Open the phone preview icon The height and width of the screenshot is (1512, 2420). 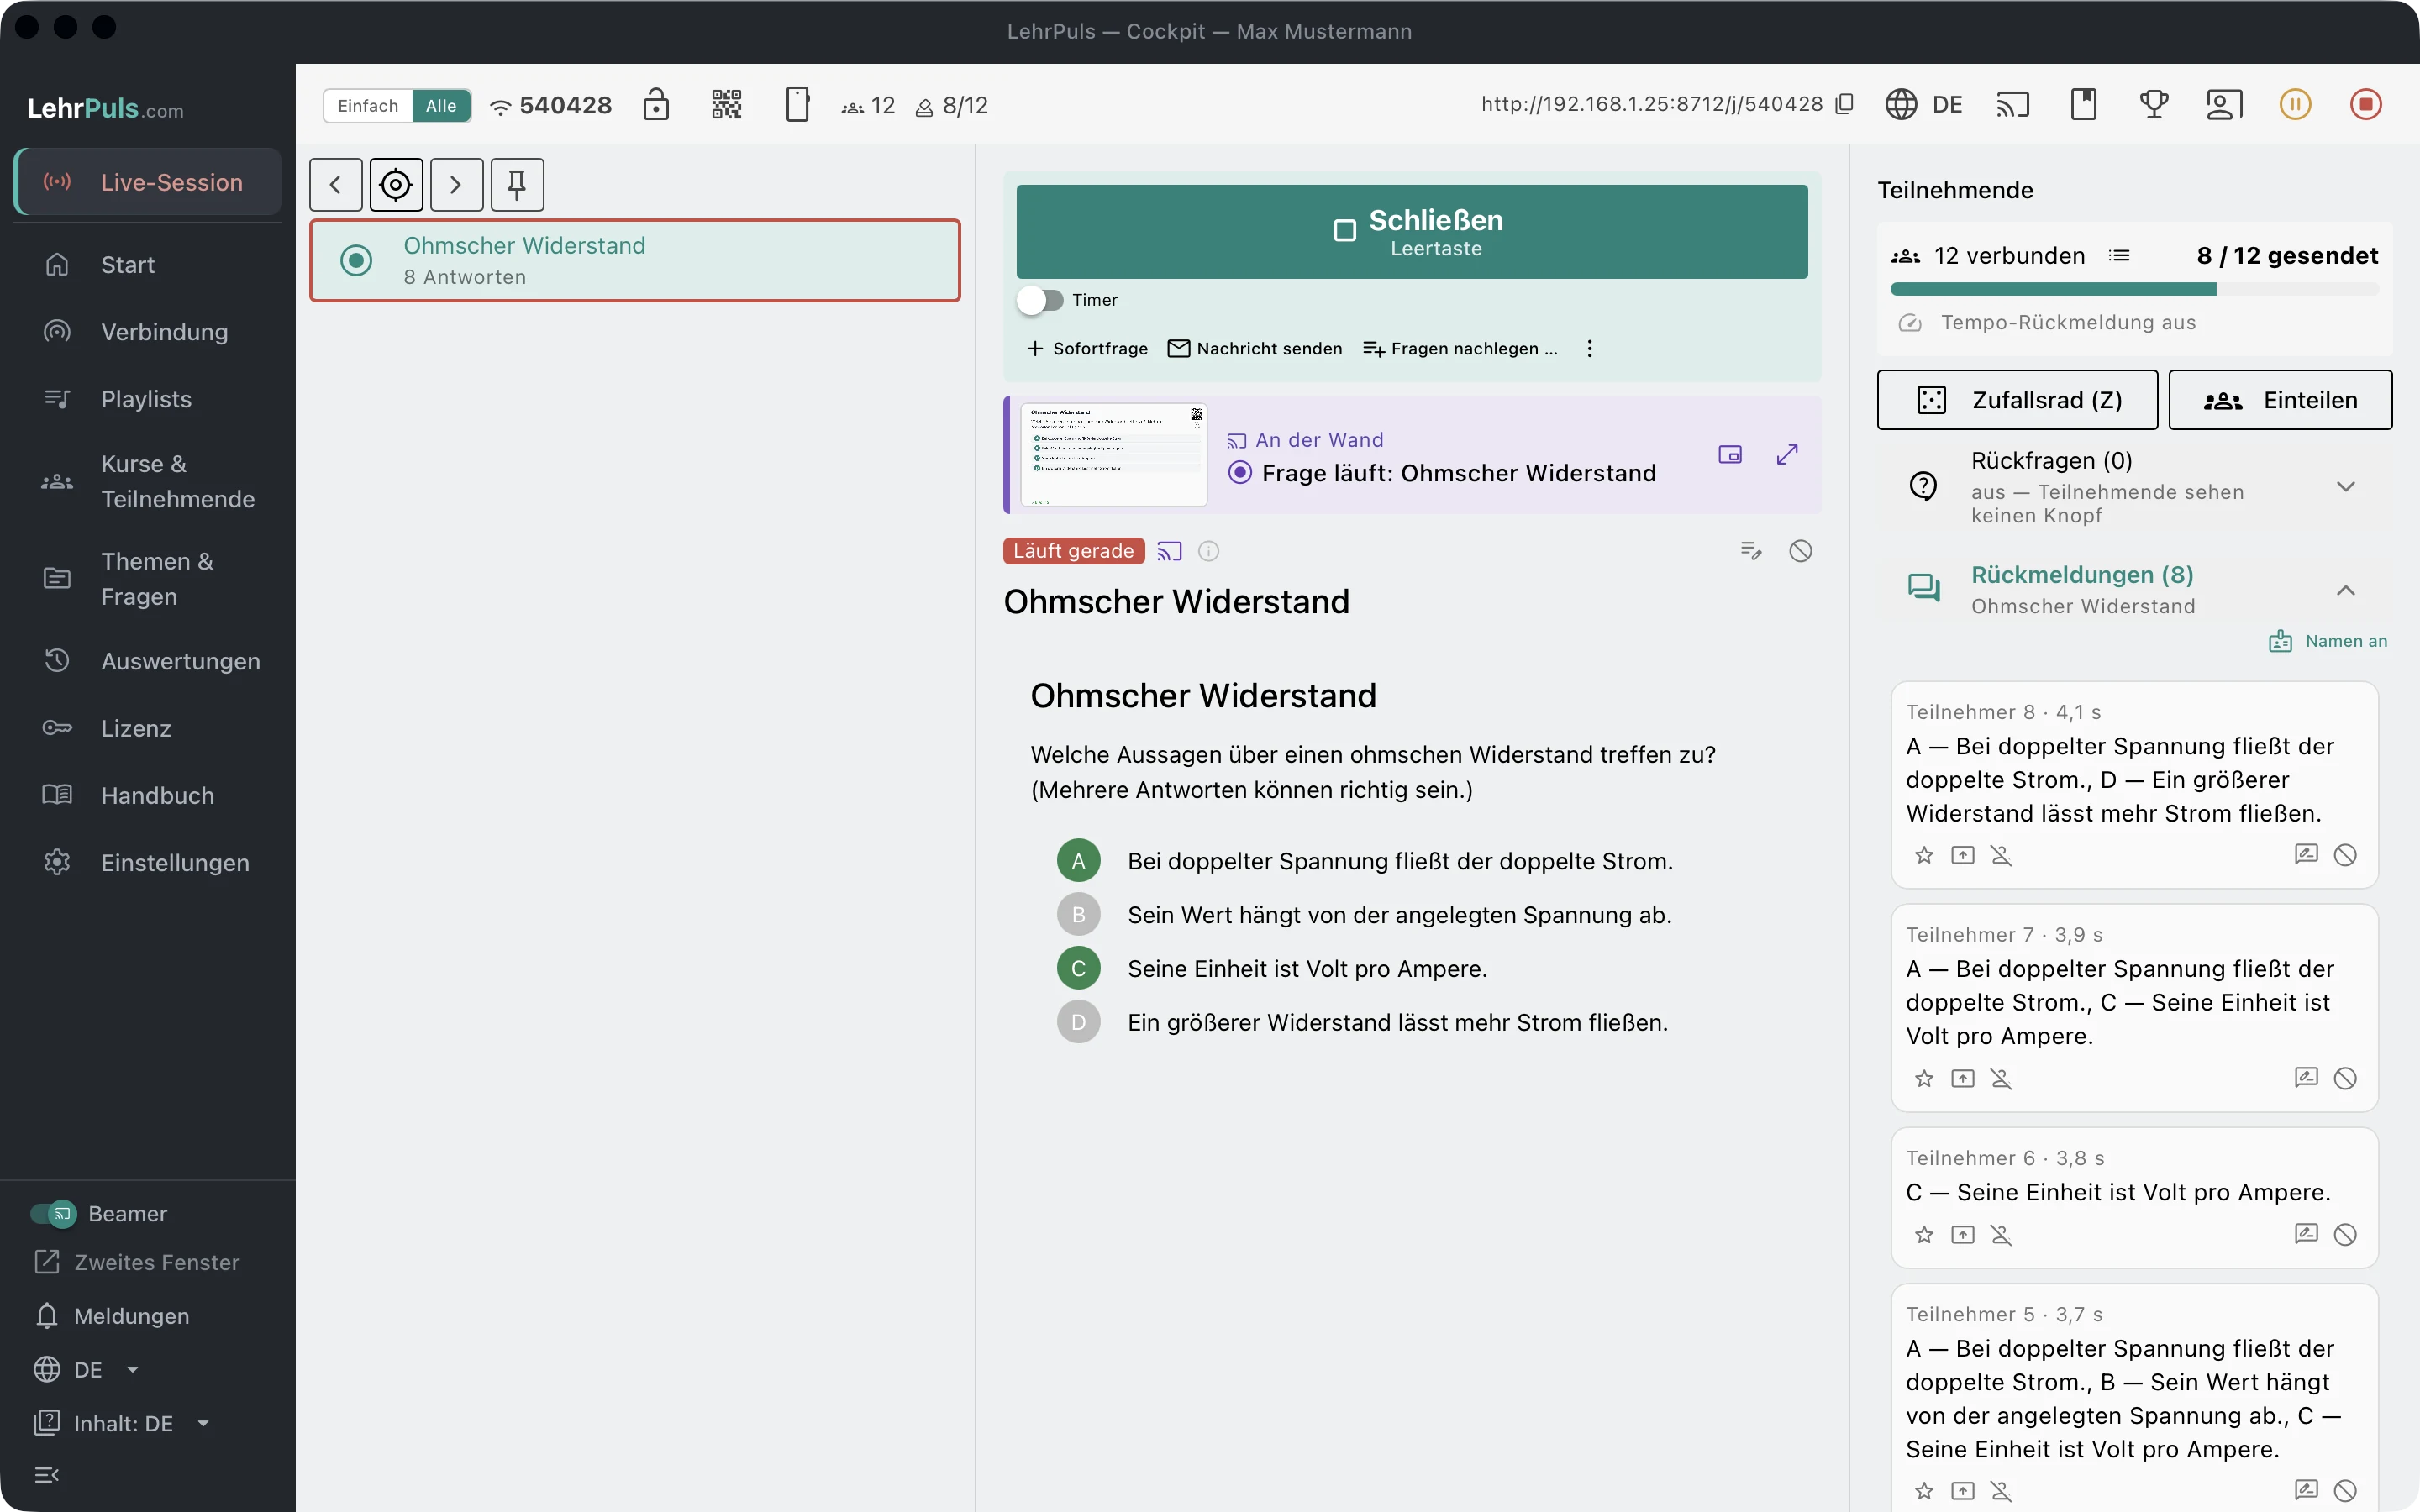[797, 104]
